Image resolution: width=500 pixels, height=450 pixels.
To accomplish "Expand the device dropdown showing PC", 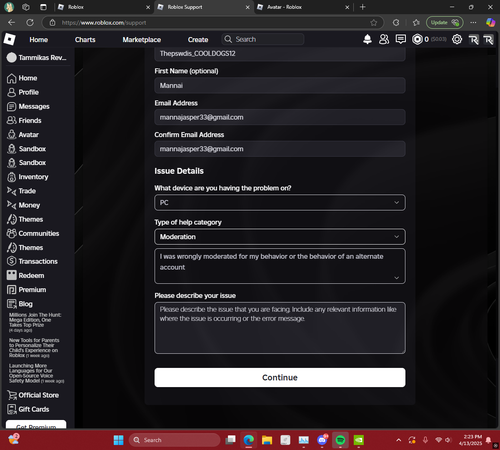I will [280, 202].
